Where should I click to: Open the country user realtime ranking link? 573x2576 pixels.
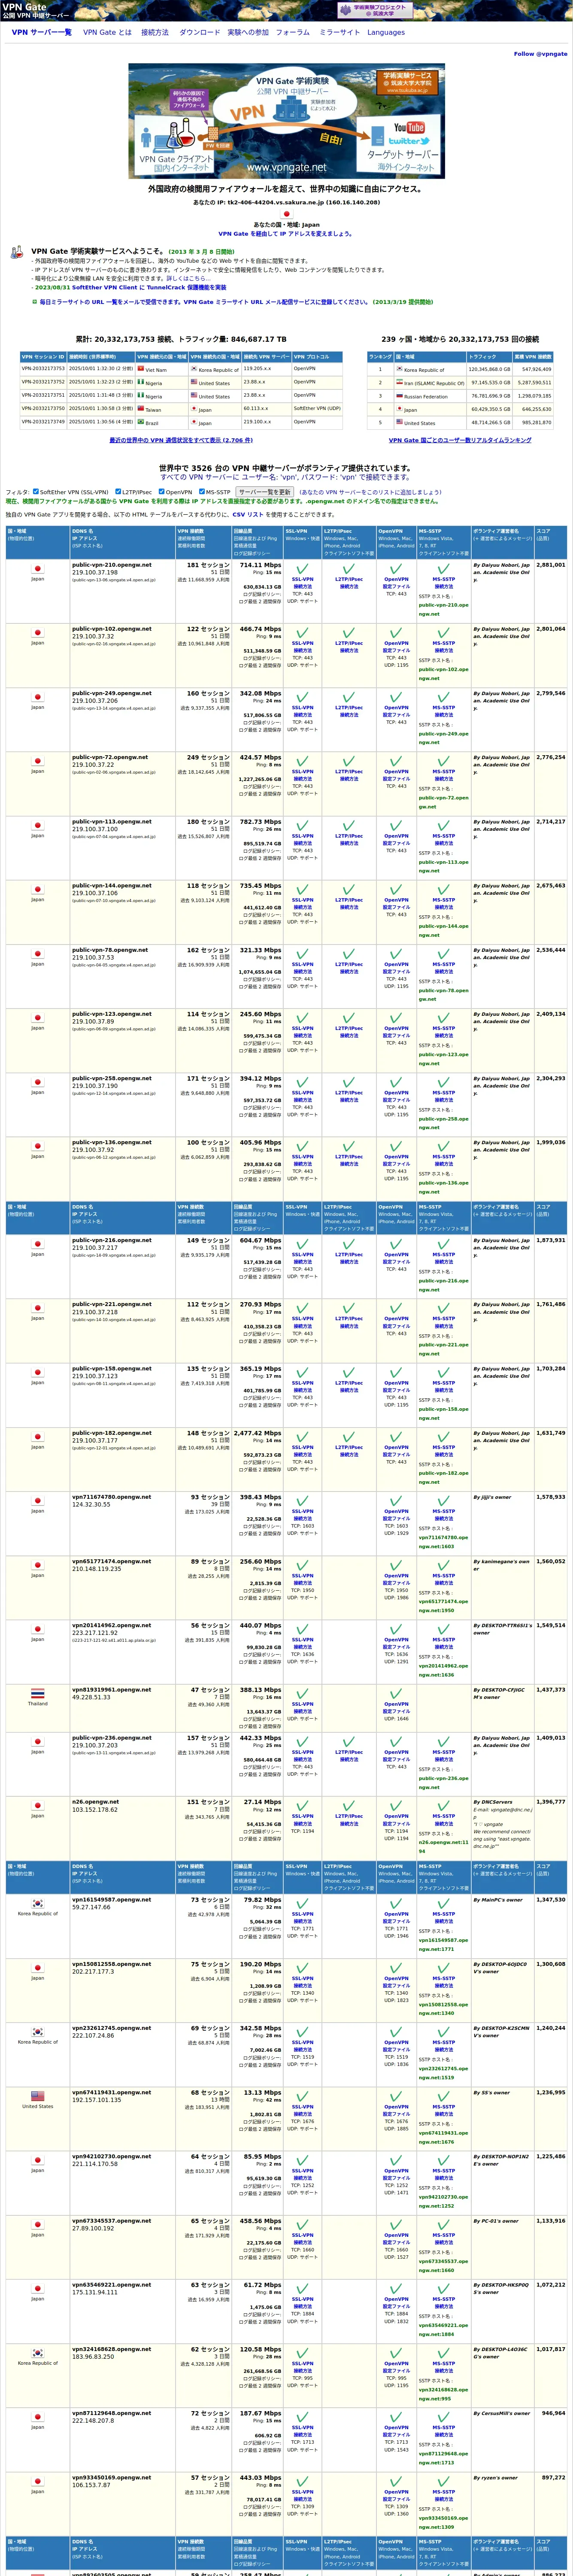coord(460,440)
